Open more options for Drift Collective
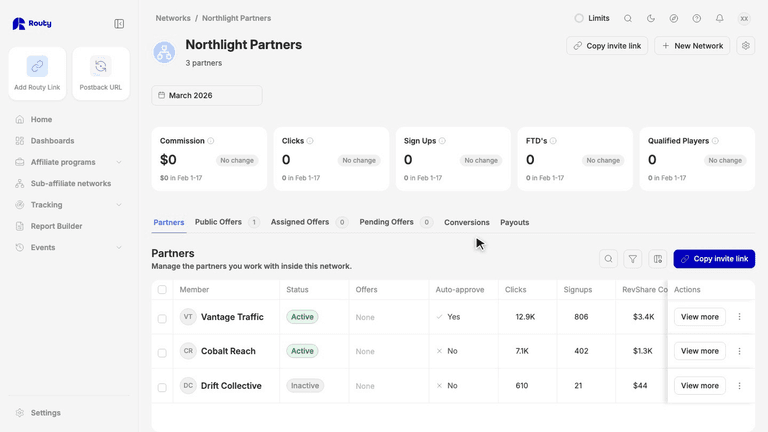The image size is (768, 432). point(740,386)
